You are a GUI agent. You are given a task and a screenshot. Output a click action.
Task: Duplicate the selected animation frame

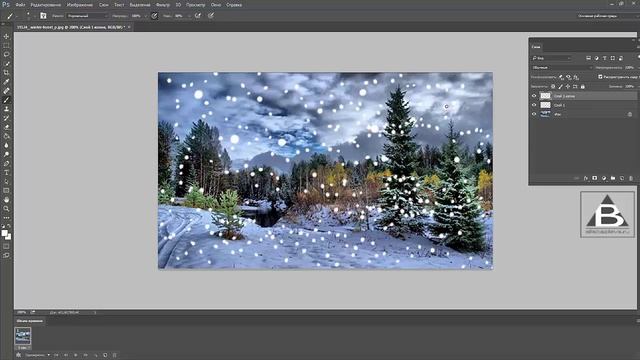coord(105,355)
